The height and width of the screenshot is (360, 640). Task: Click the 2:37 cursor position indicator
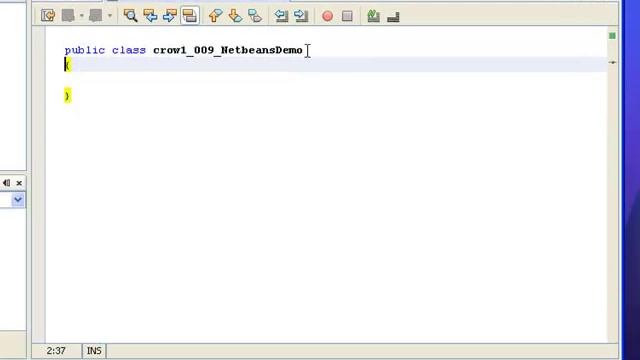point(56,351)
